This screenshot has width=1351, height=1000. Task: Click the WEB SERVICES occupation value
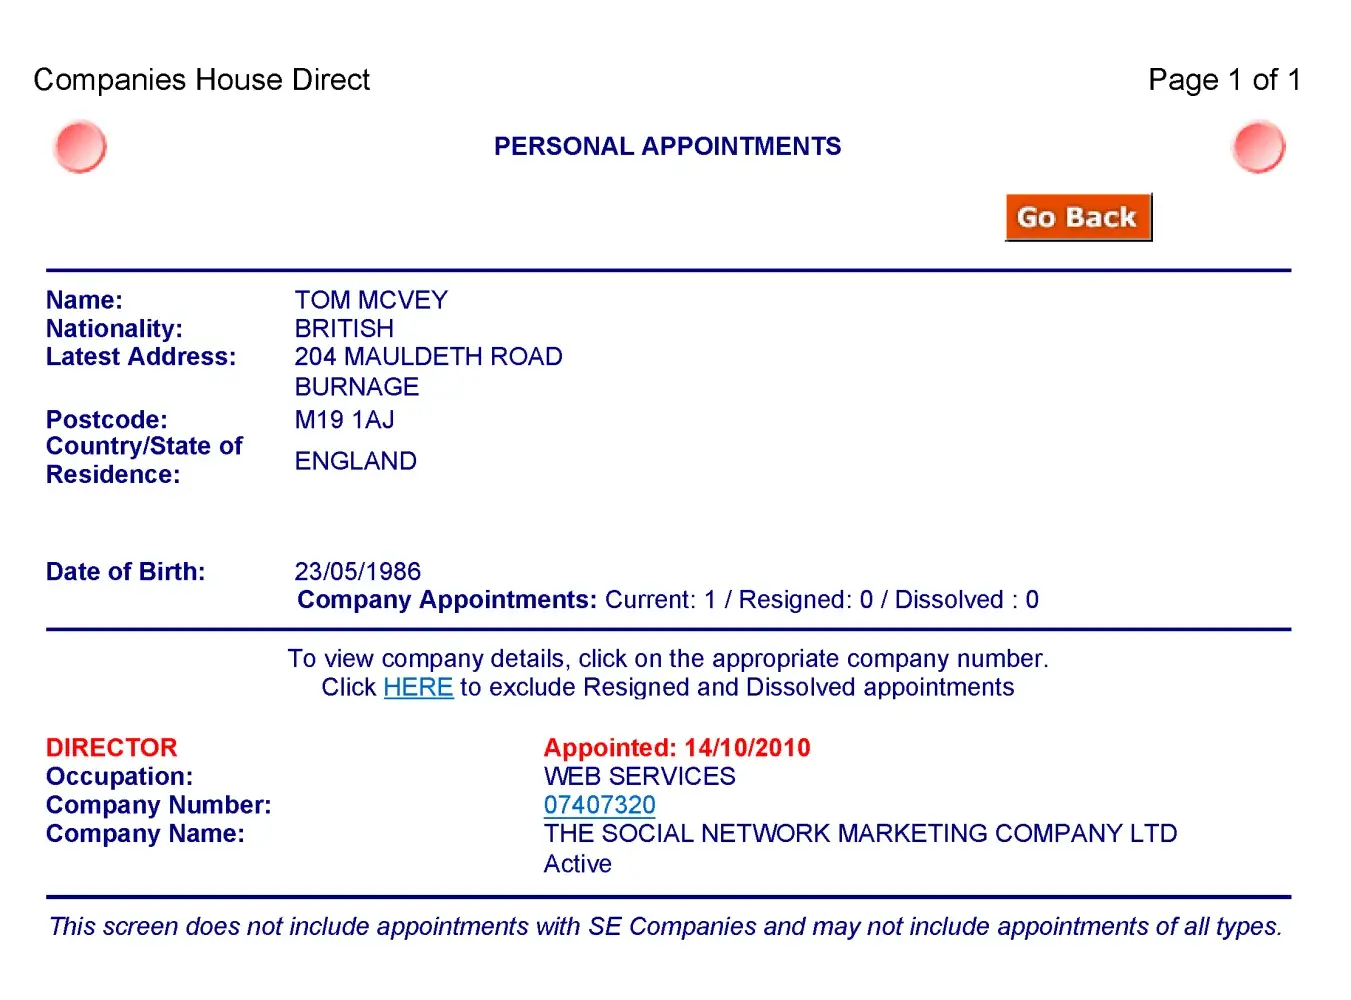(x=639, y=777)
